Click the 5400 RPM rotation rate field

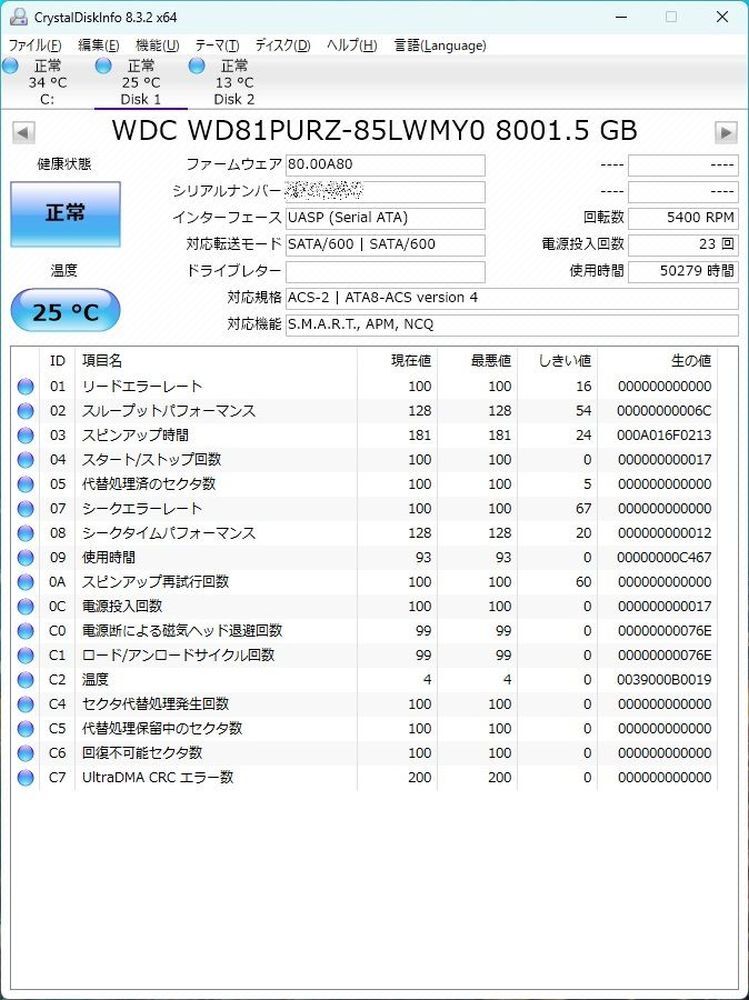pyautogui.click(x=683, y=218)
